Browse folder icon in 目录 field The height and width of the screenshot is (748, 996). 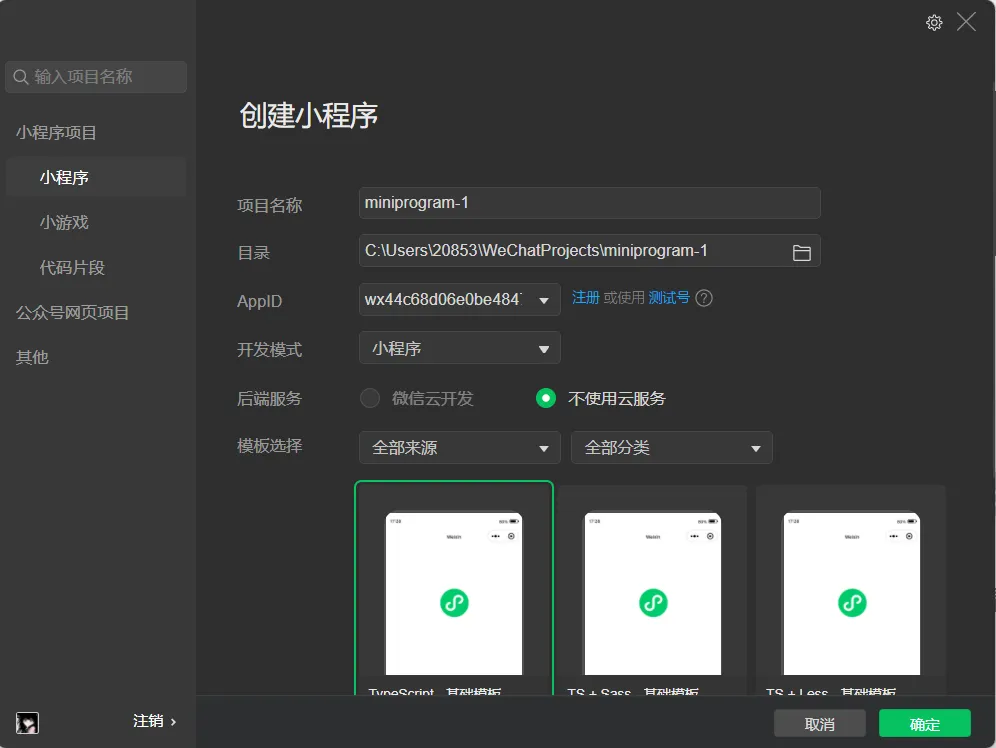point(802,252)
